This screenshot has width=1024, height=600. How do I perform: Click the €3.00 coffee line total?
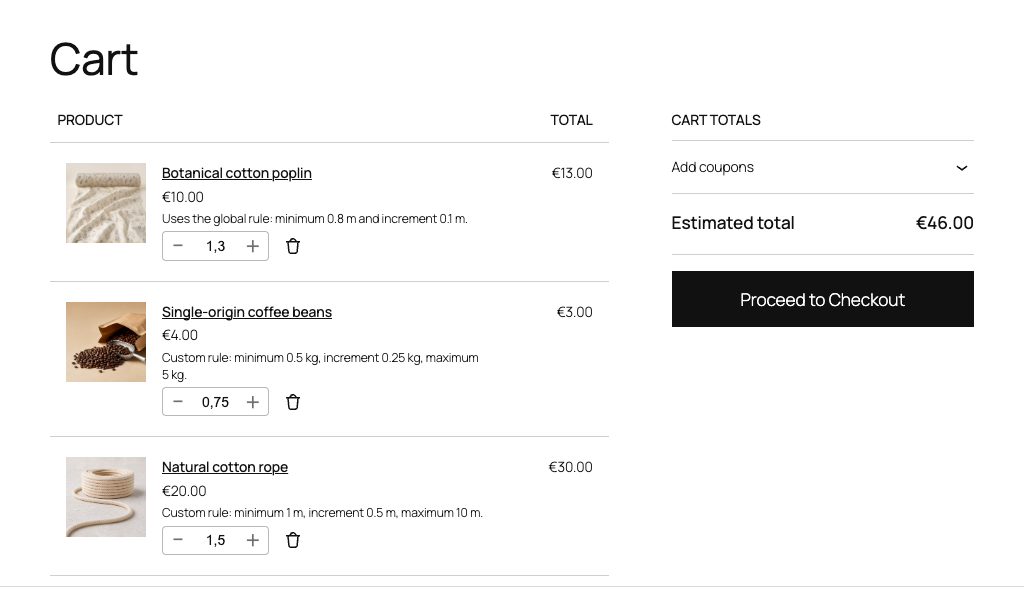(x=575, y=312)
